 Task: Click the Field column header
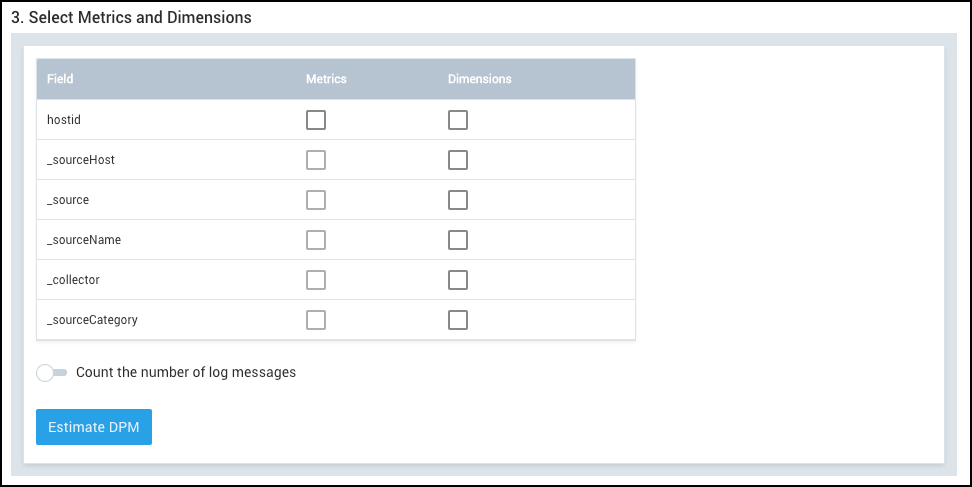(60, 79)
